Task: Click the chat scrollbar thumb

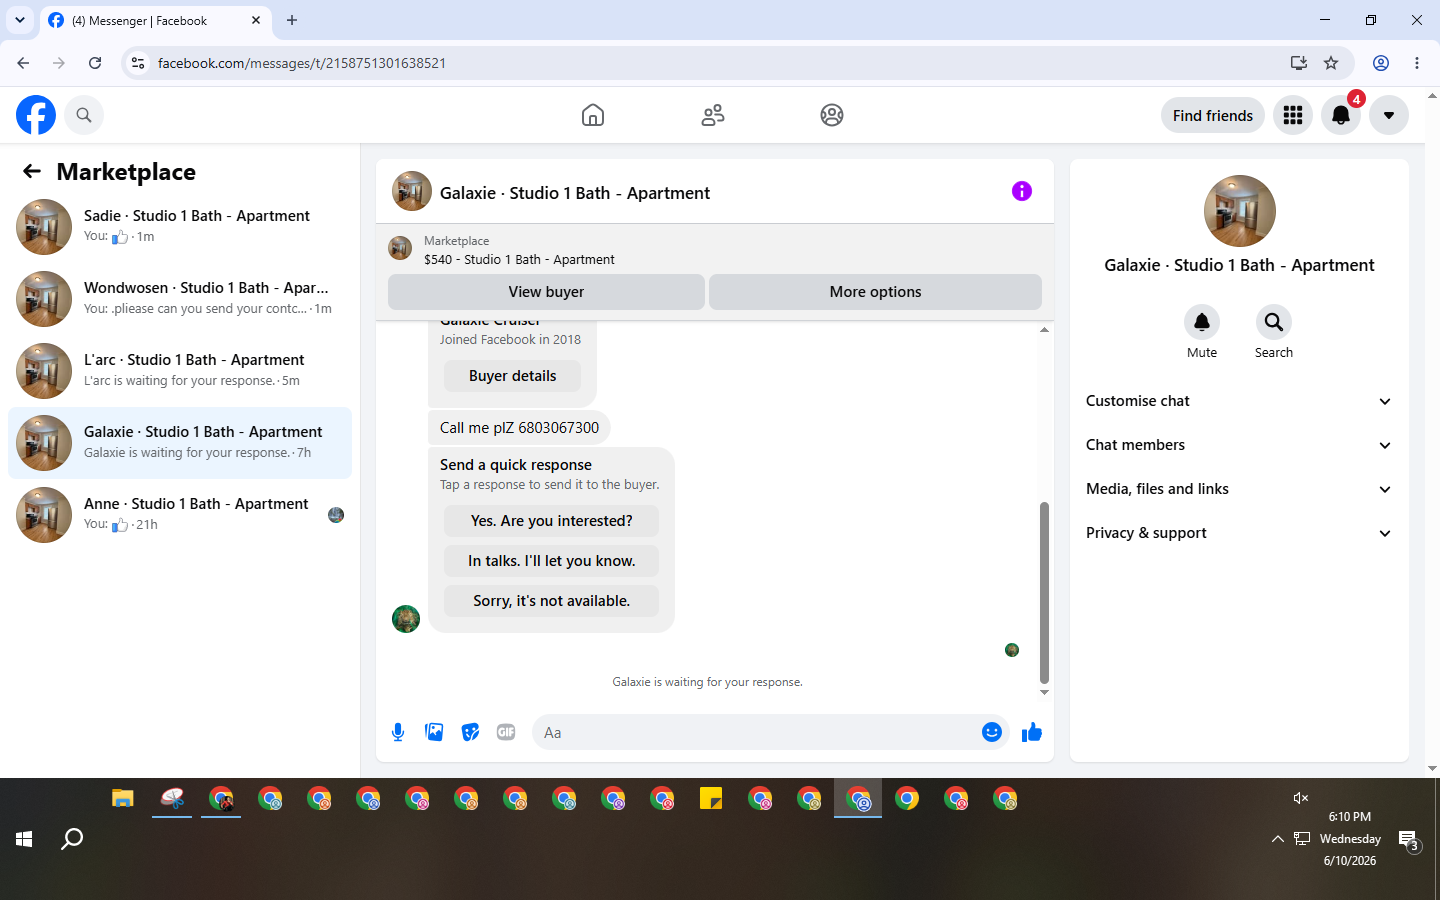Action: [x=1044, y=592]
